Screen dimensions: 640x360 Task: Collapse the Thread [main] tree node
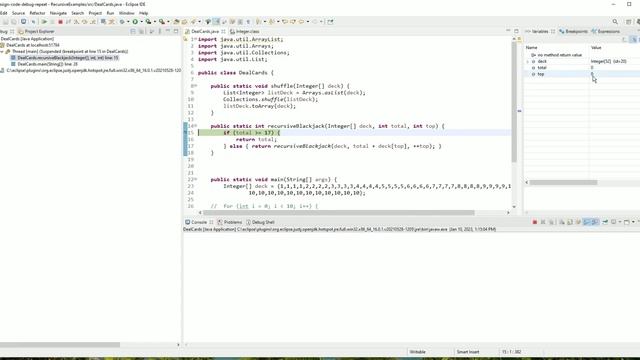click(2, 52)
